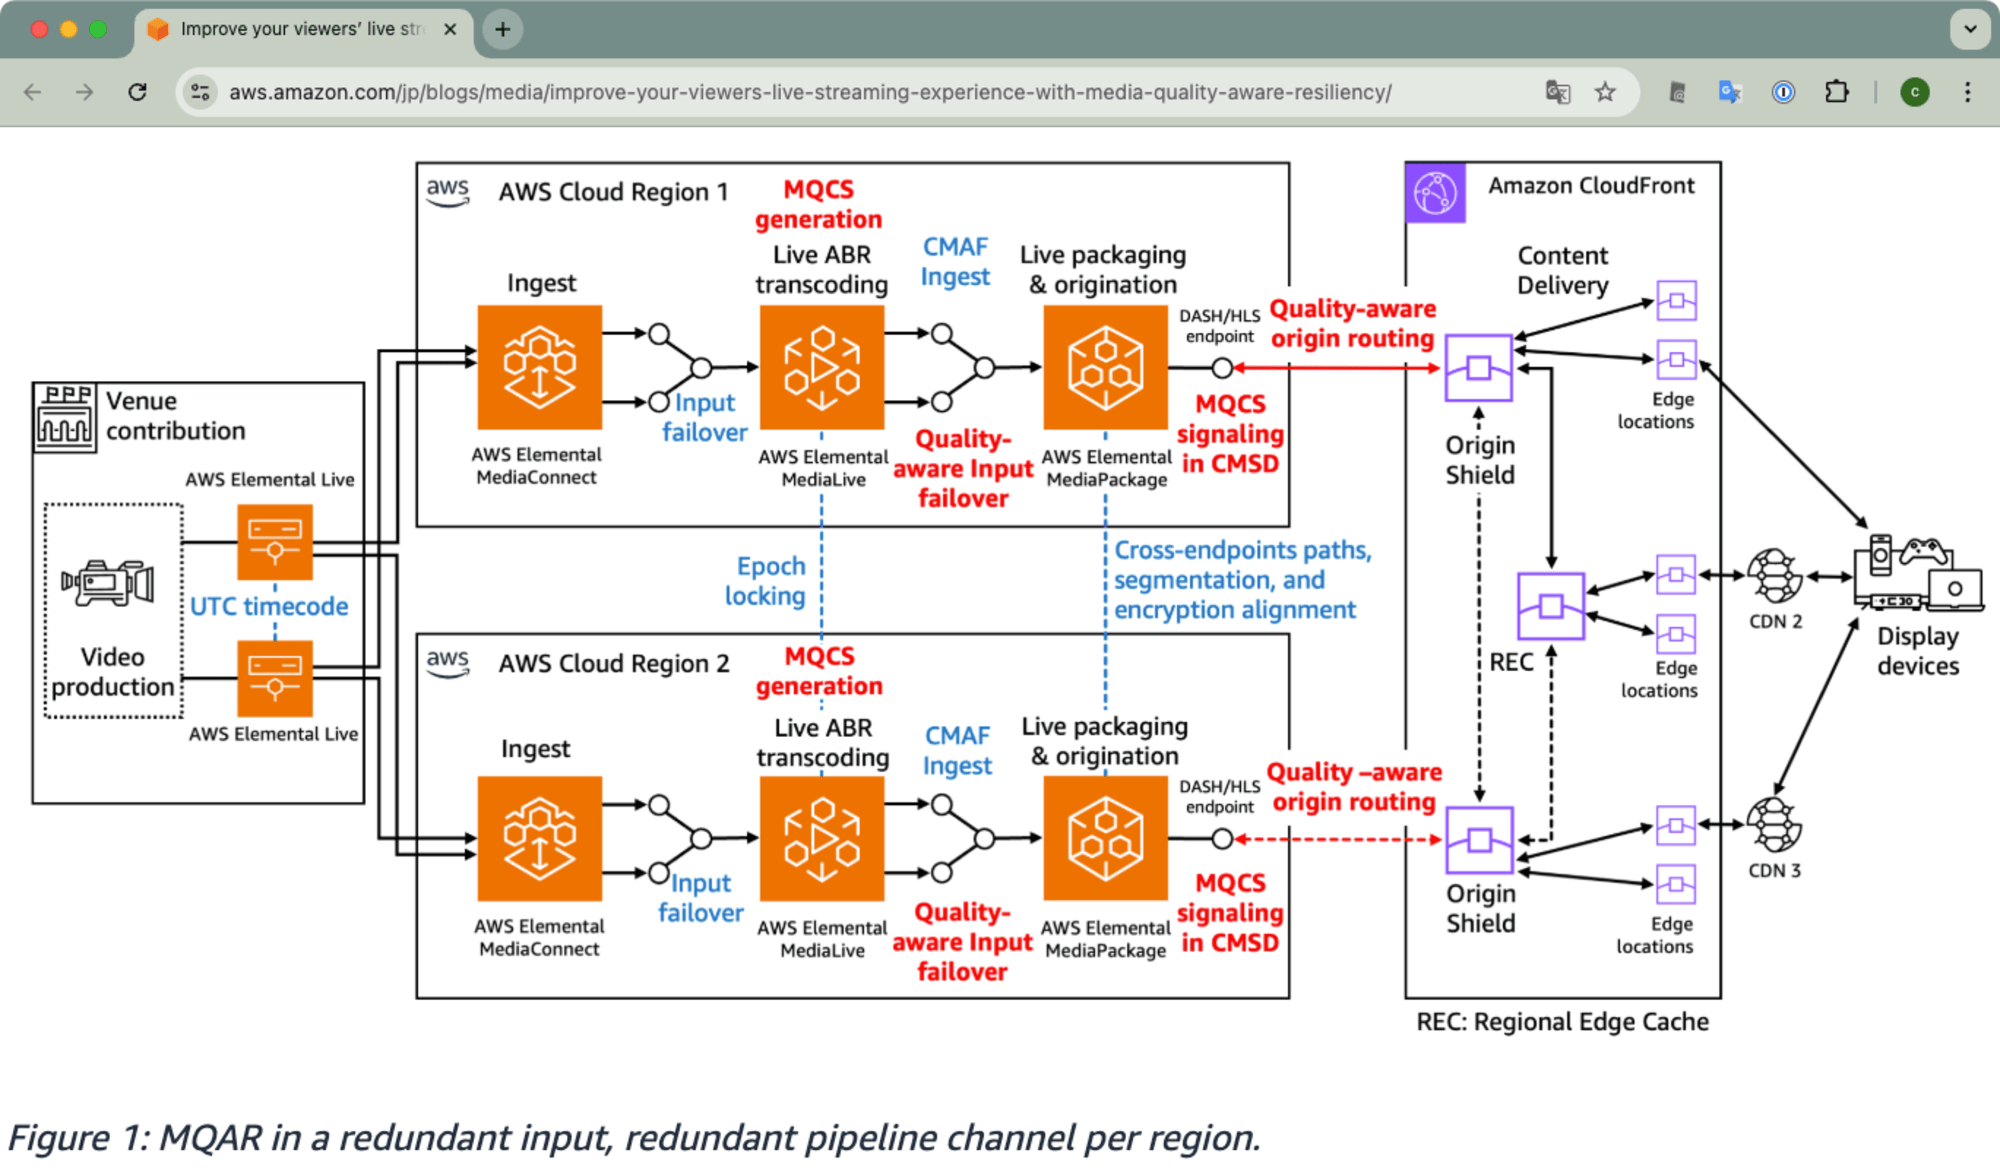Click the Venue contribution icon

(x=65, y=417)
